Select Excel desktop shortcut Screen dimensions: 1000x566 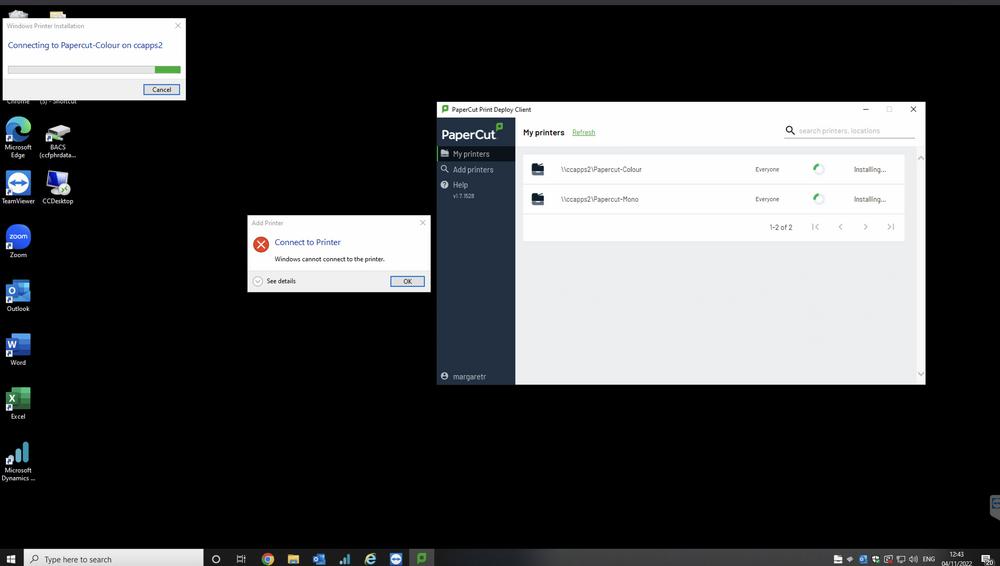coord(18,403)
